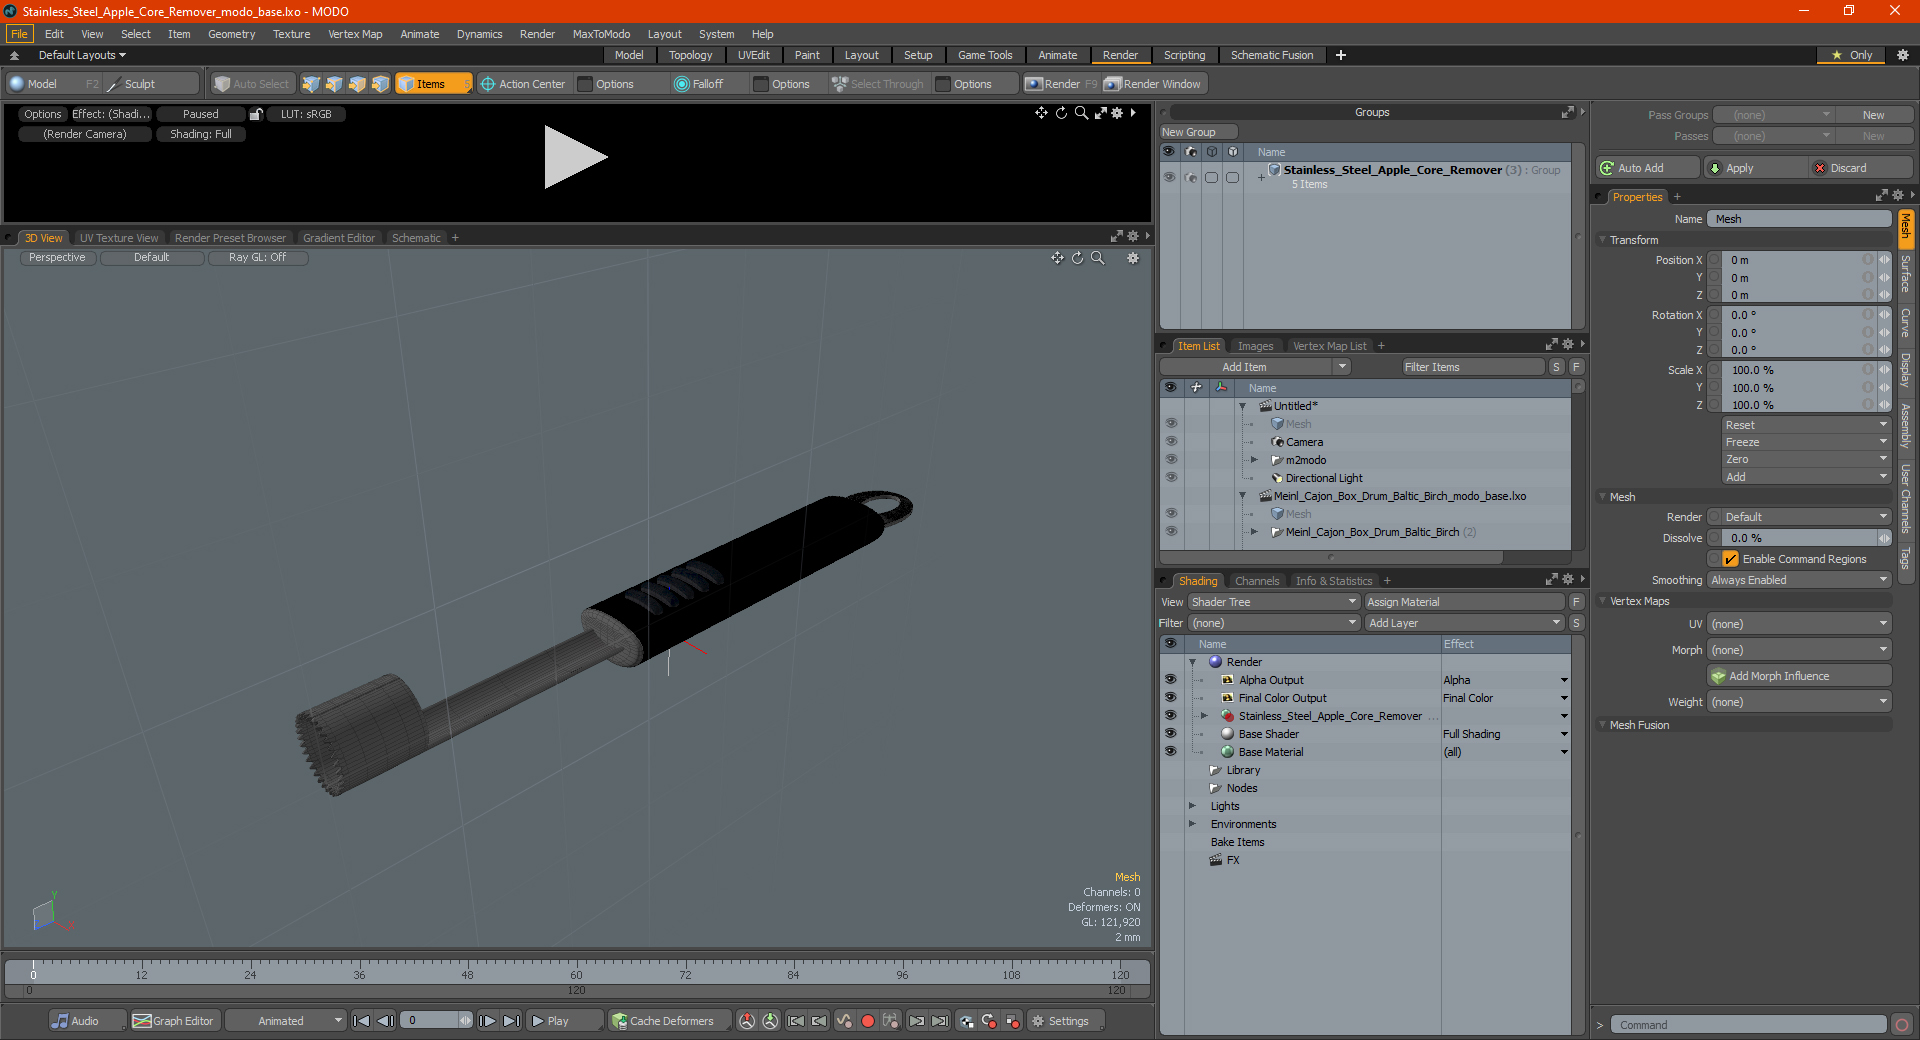The height and width of the screenshot is (1040, 1920).
Task: Click the gear icon beside the Only button
Action: click(1902, 55)
